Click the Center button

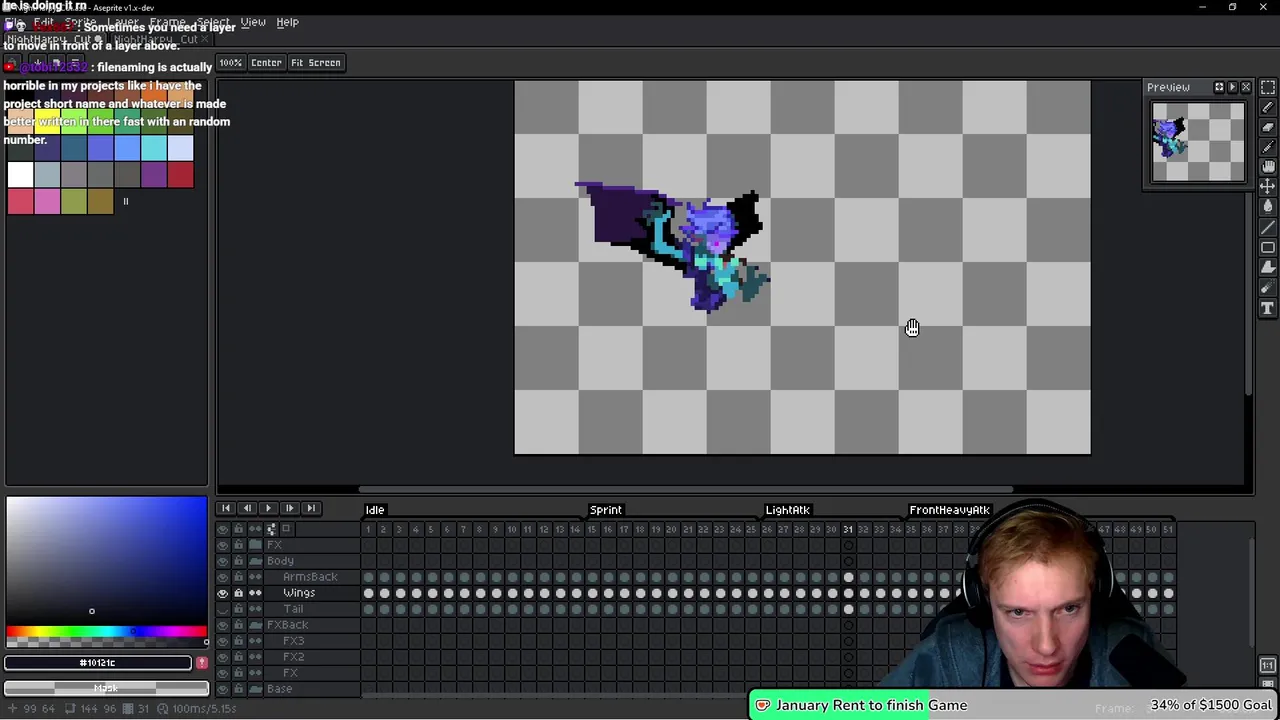tap(266, 63)
